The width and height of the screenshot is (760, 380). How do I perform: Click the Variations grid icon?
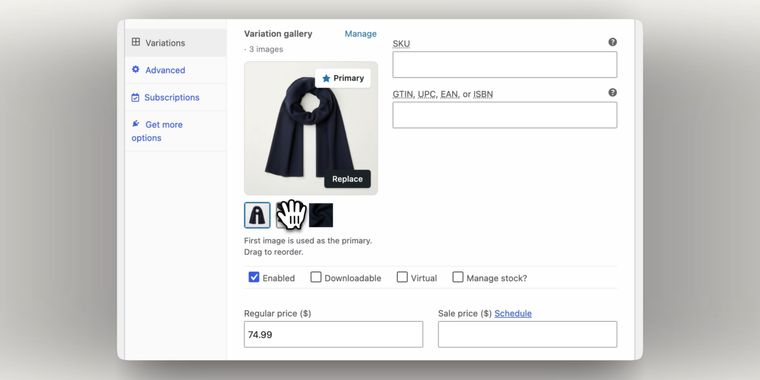pos(136,42)
